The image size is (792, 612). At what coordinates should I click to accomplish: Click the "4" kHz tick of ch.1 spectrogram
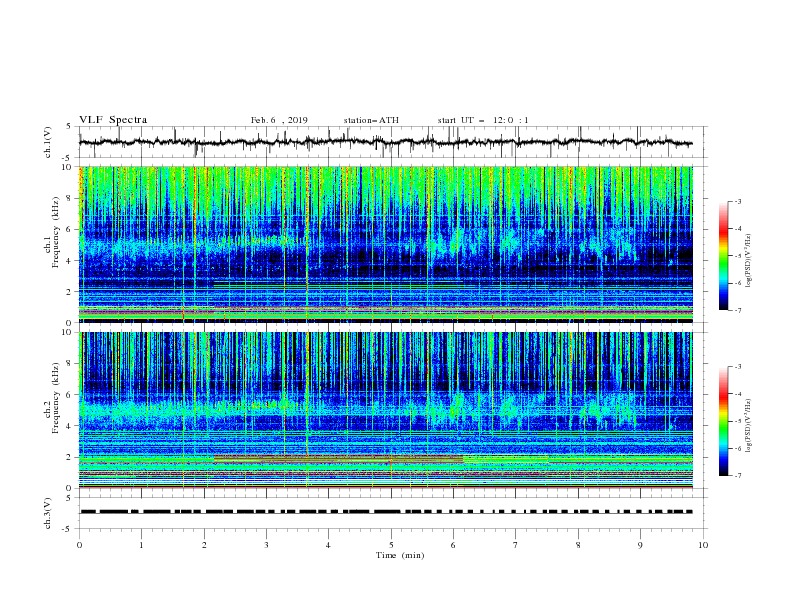point(69,261)
